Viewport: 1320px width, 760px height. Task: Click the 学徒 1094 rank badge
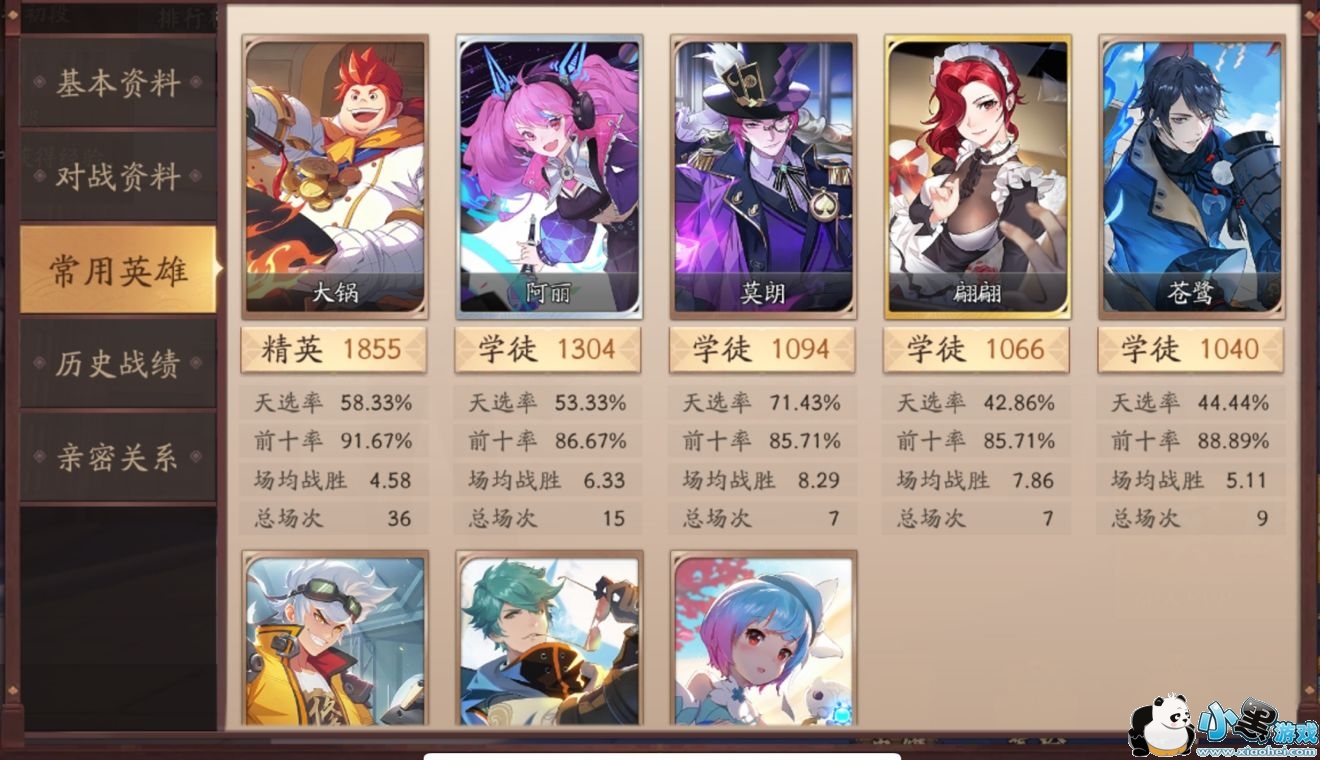pos(762,349)
